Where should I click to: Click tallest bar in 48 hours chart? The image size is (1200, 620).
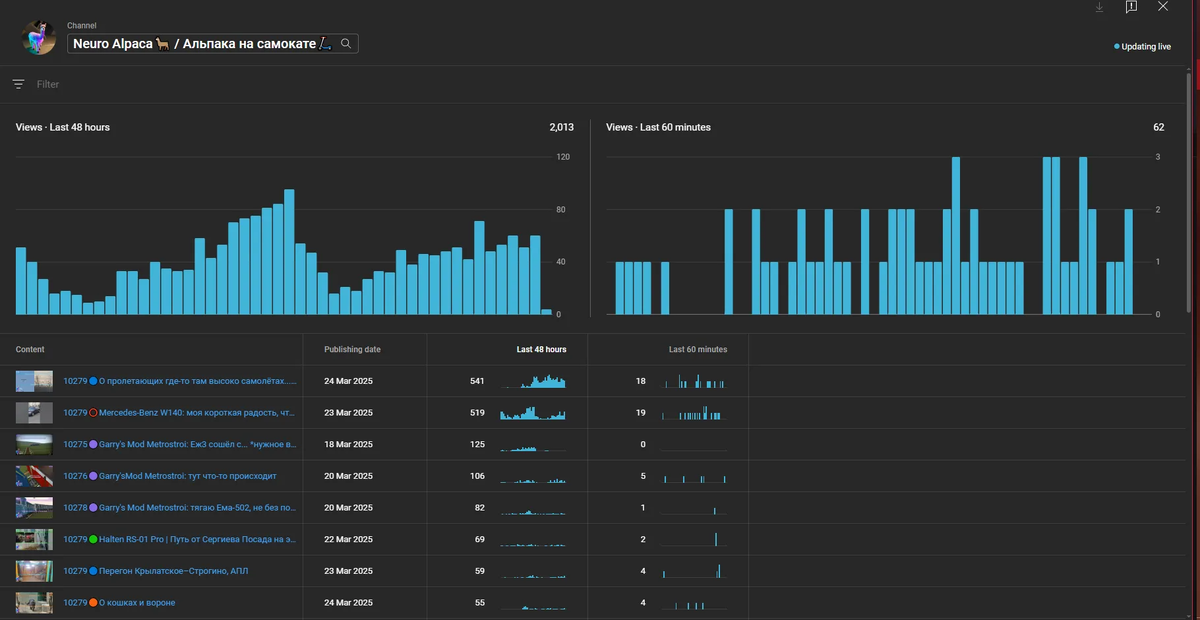pyautogui.click(x=289, y=252)
